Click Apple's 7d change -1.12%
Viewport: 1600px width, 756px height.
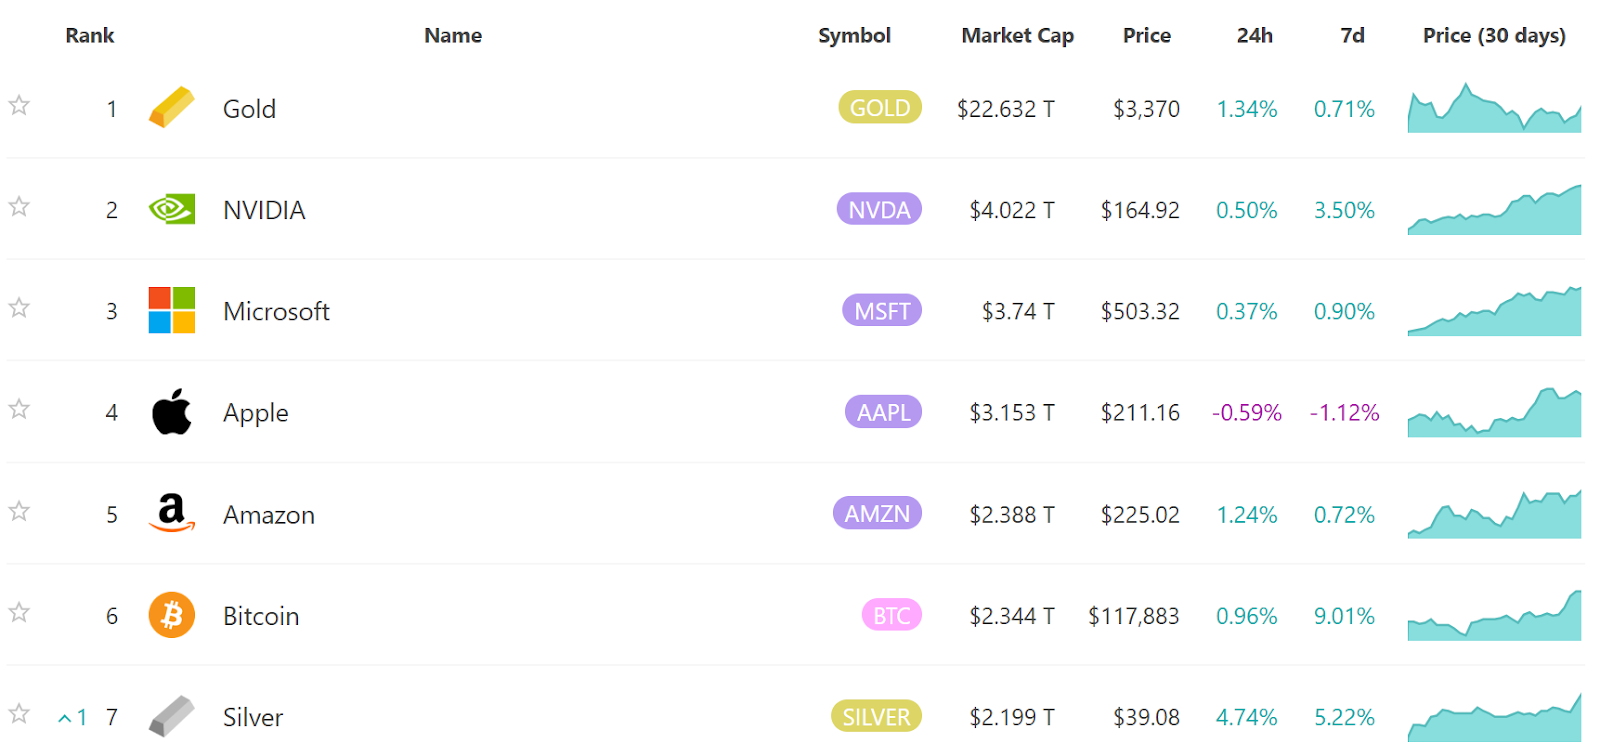coord(1344,412)
